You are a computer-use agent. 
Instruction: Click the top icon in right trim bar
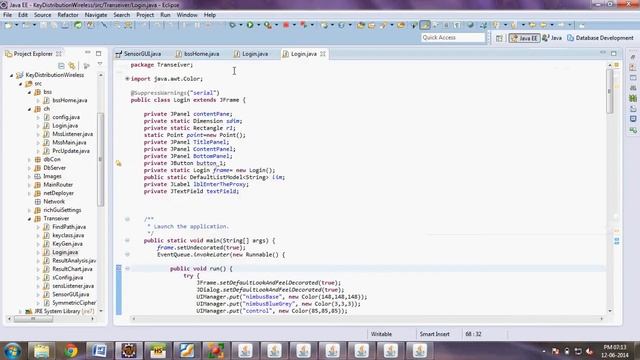tap(633, 57)
